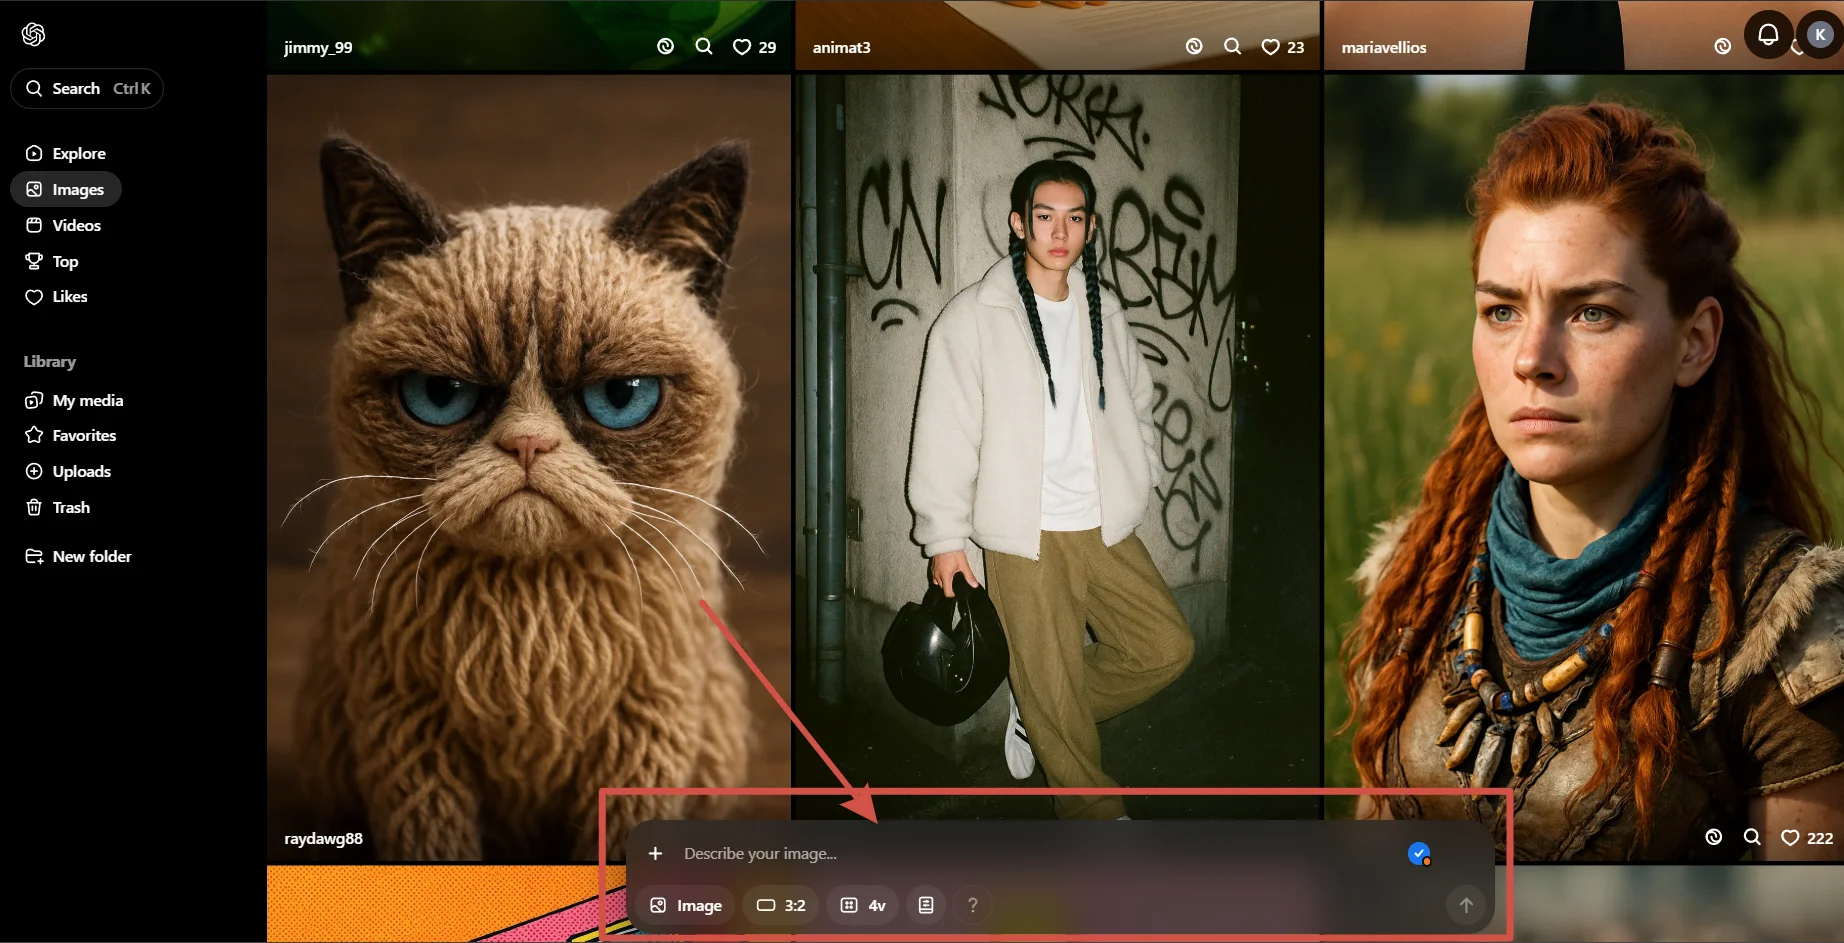Click the question mark help button
This screenshot has height=943, width=1844.
(972, 905)
